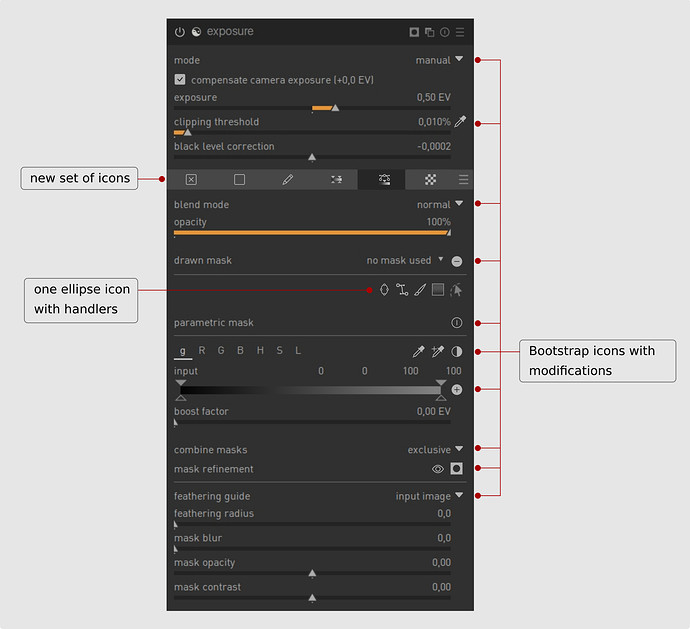Select the L channel tab
The width and height of the screenshot is (690, 629).
(298, 350)
